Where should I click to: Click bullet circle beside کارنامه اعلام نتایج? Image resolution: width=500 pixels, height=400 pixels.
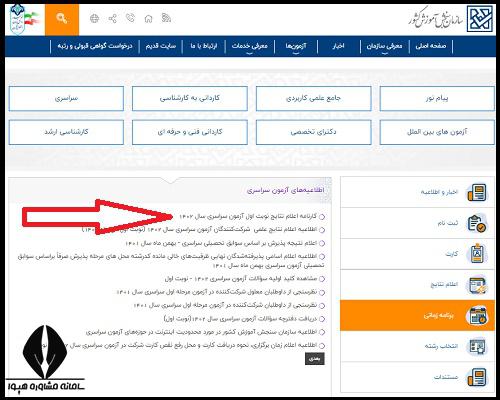coord(322,217)
